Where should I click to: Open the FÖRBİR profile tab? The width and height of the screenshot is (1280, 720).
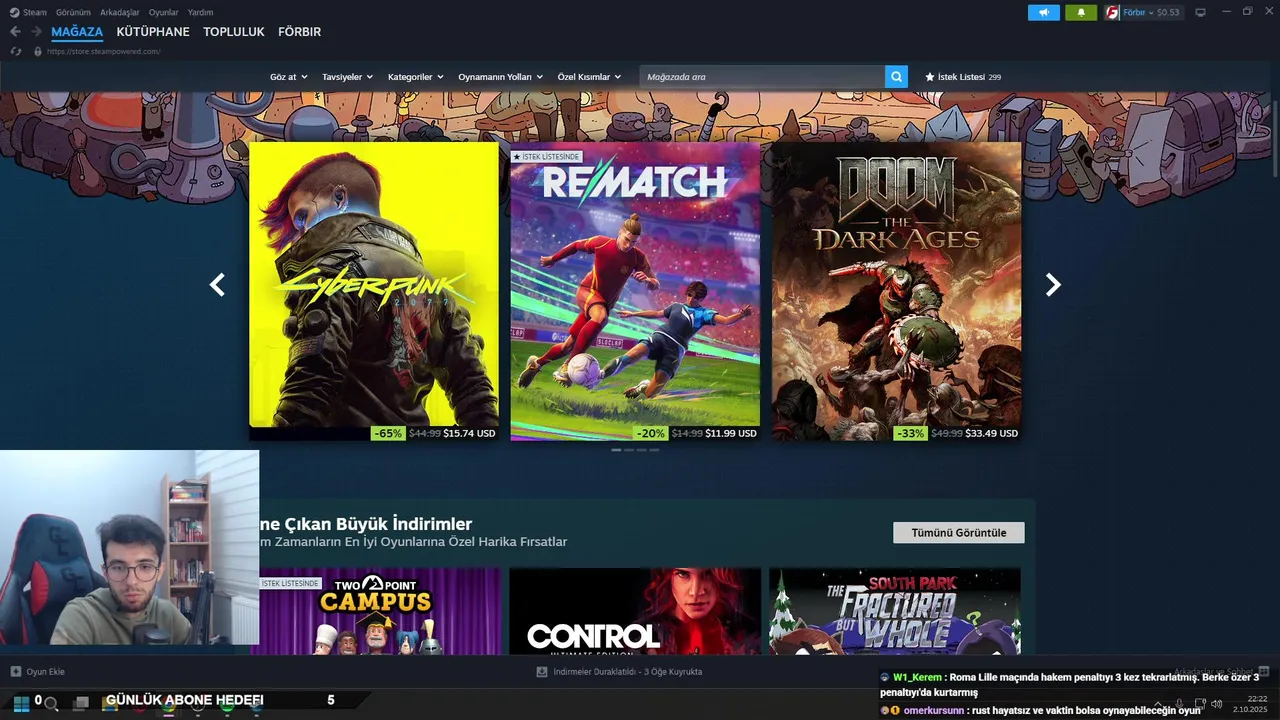click(300, 32)
